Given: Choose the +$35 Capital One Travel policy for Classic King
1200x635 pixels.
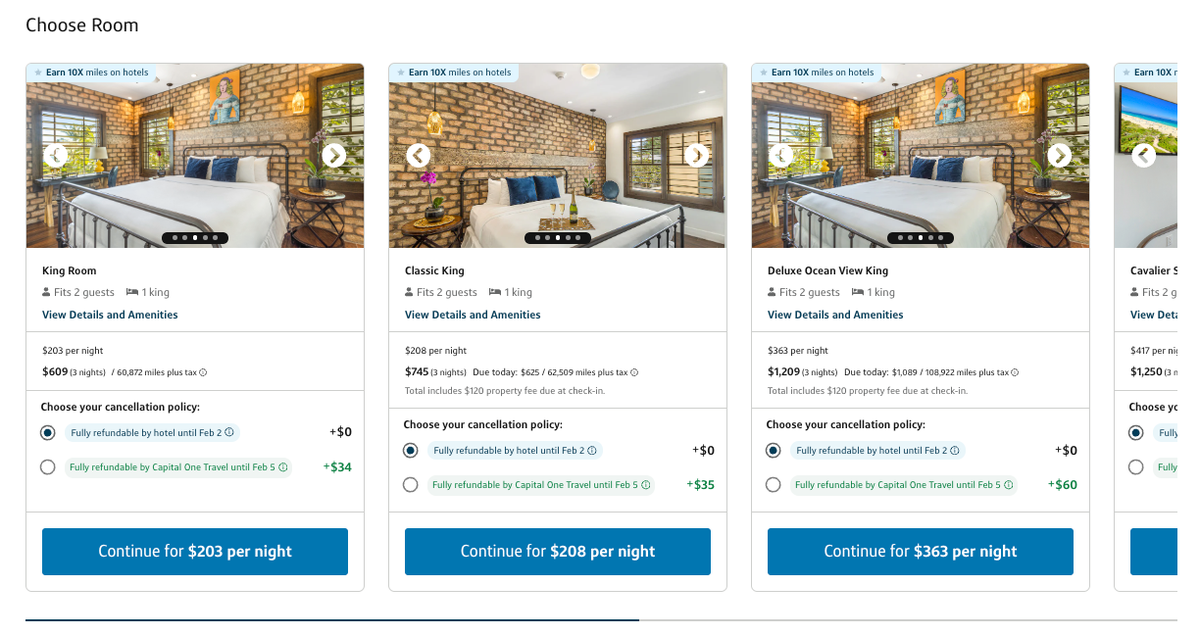Looking at the screenshot, I should point(410,484).
